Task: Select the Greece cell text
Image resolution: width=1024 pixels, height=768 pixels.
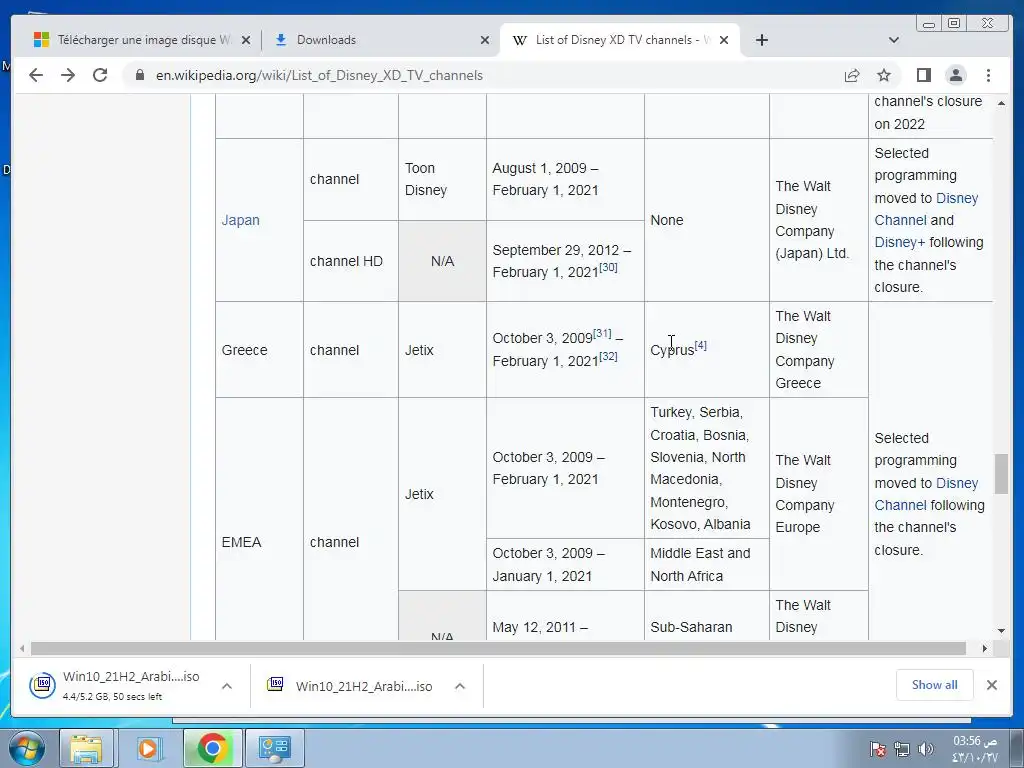Action: pos(244,350)
